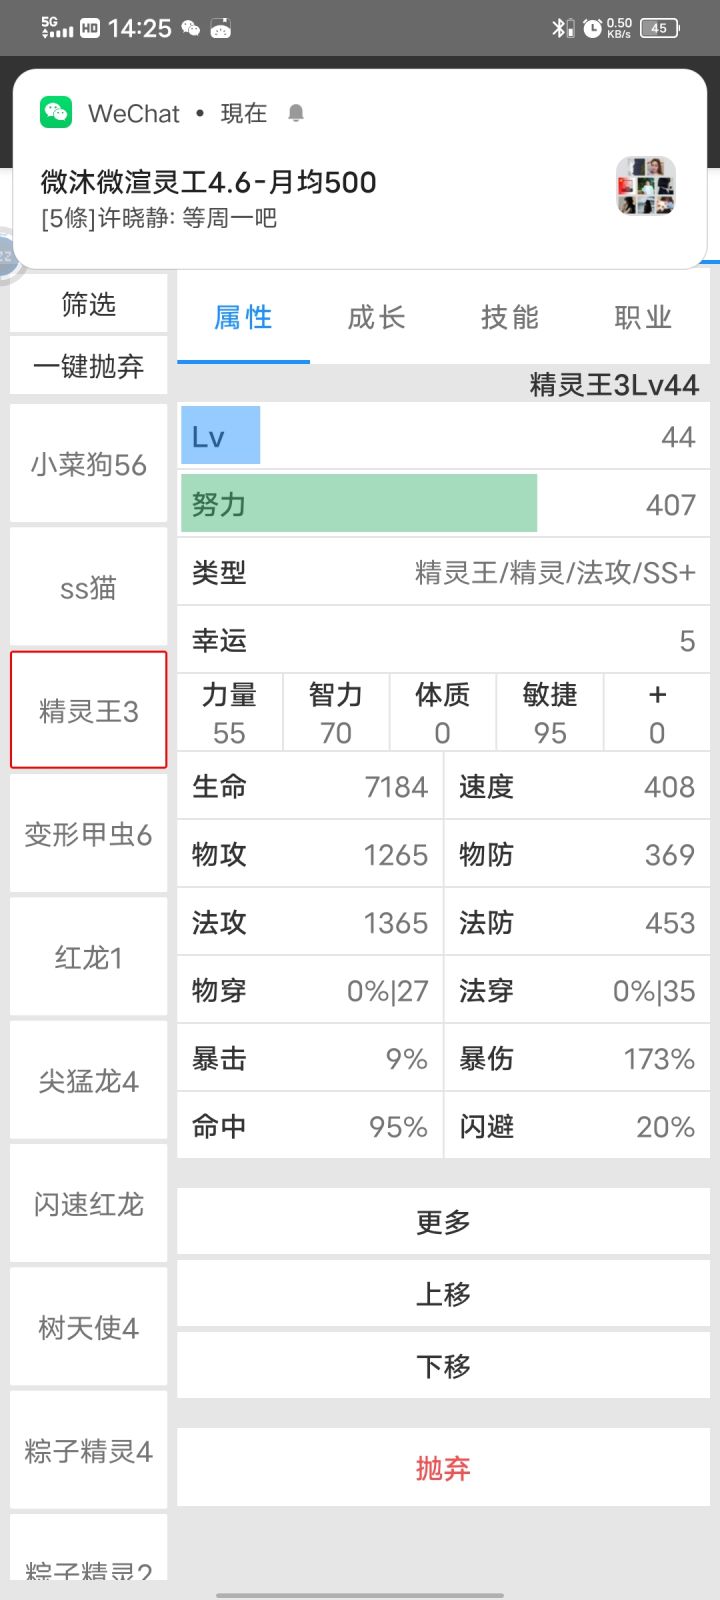Select the 属性 tab
720x1600 pixels.
tap(243, 318)
